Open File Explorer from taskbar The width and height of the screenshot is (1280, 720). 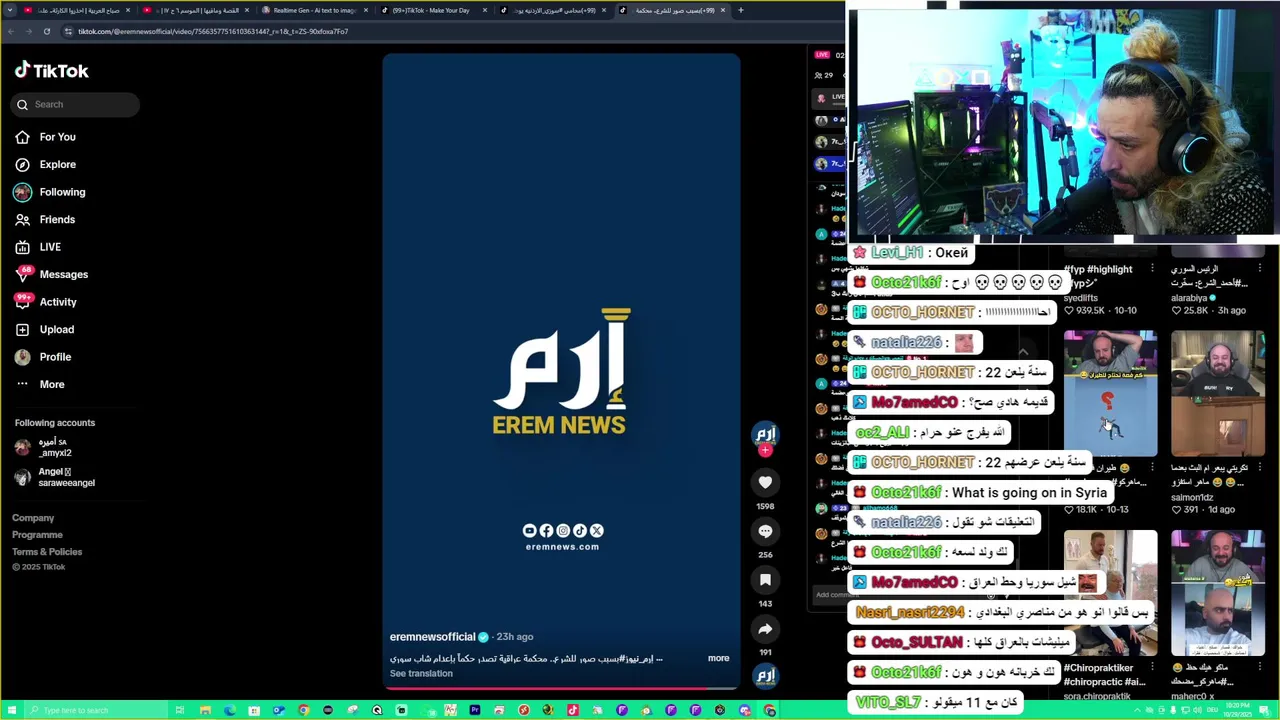coord(205,710)
